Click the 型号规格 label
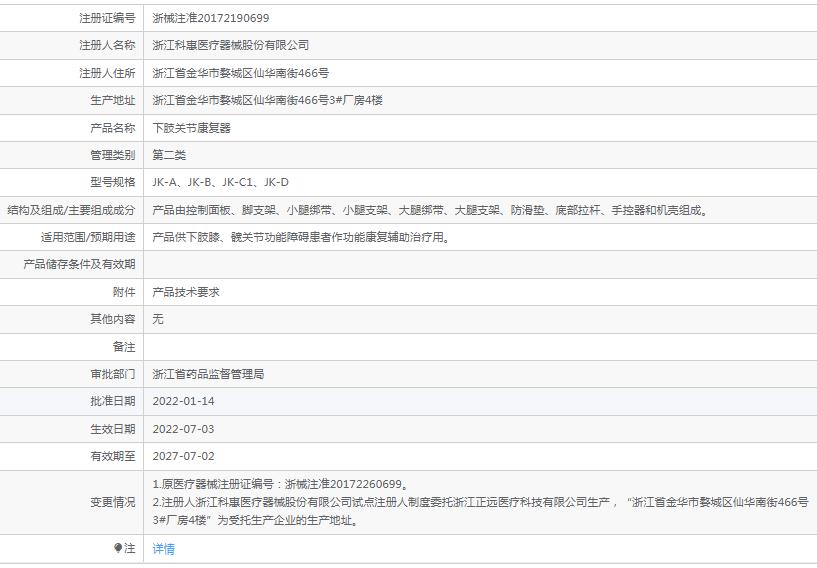This screenshot has width=817, height=568. tap(113, 182)
